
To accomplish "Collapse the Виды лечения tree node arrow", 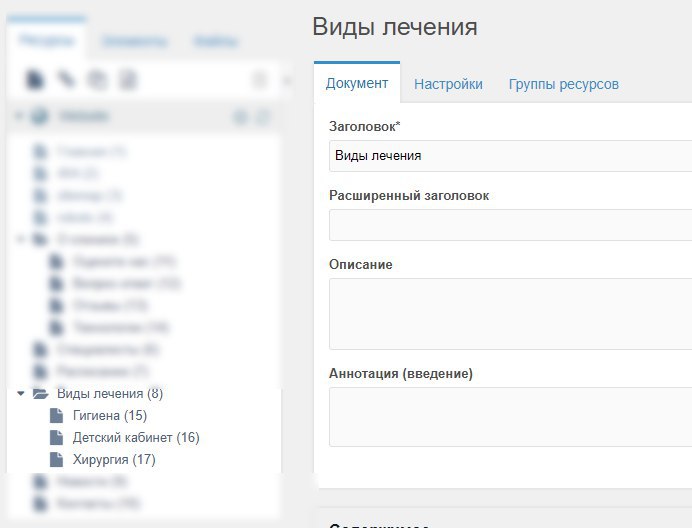I will click(x=20, y=393).
